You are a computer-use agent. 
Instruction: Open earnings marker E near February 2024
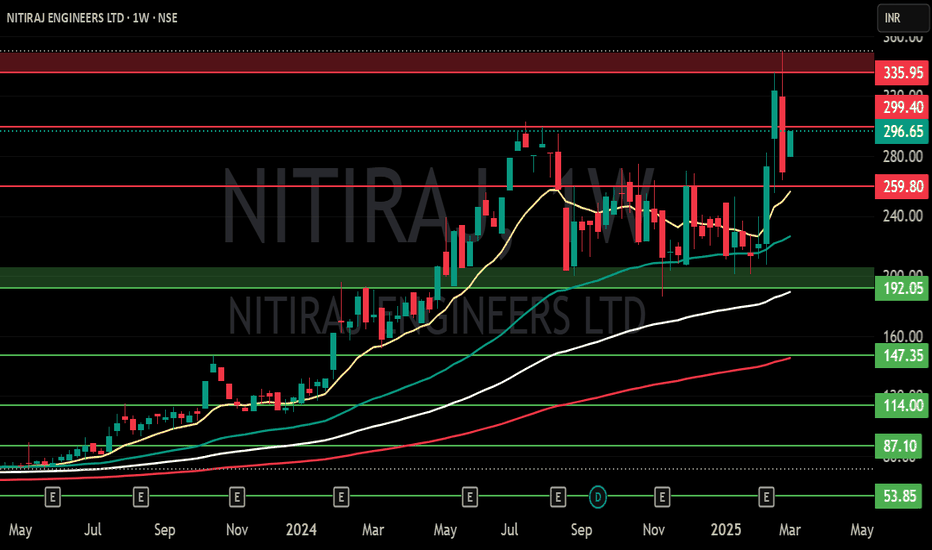click(x=341, y=496)
